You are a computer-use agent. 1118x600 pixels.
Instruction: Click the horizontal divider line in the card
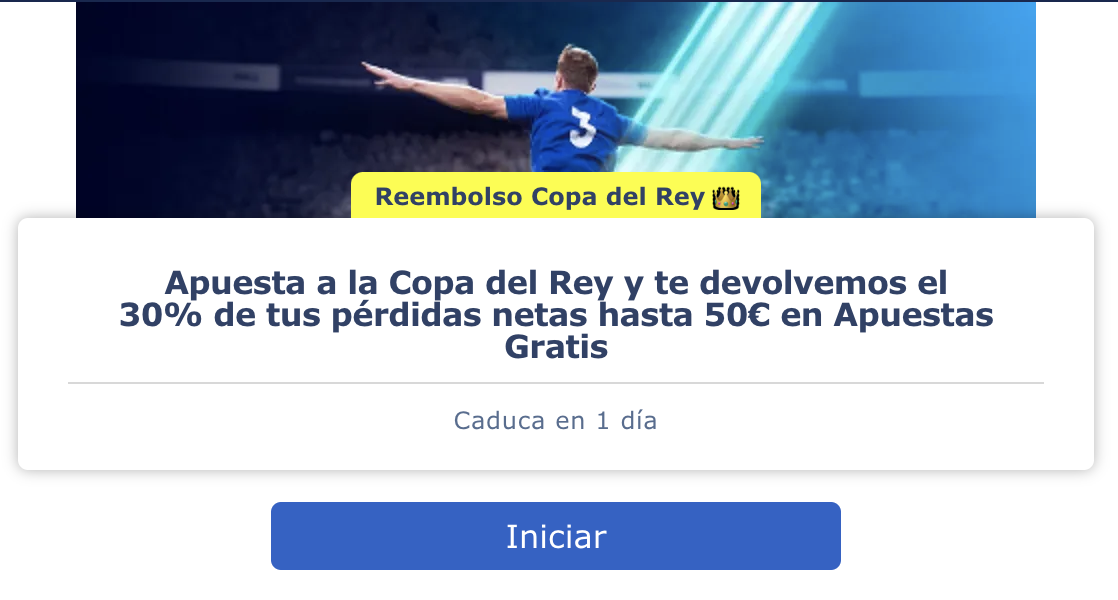click(x=555, y=383)
